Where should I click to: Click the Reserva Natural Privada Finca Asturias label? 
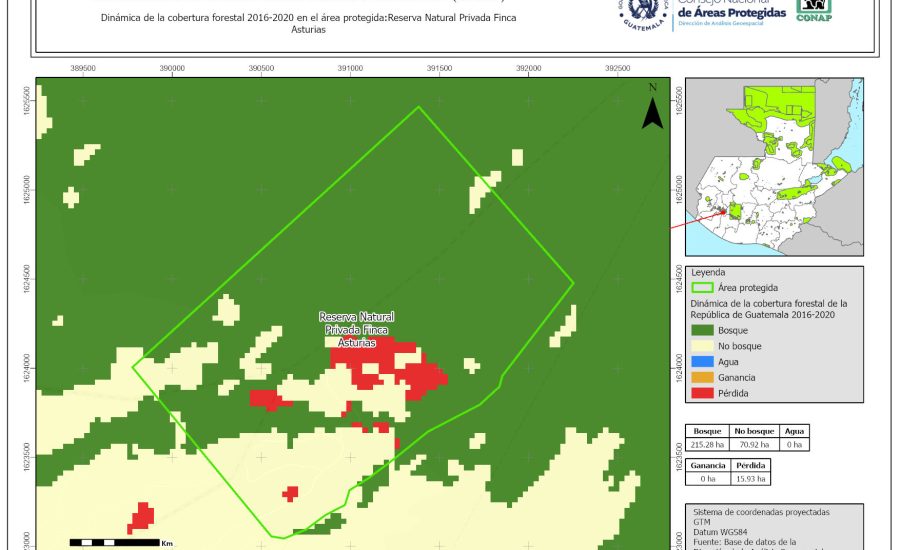point(354,329)
